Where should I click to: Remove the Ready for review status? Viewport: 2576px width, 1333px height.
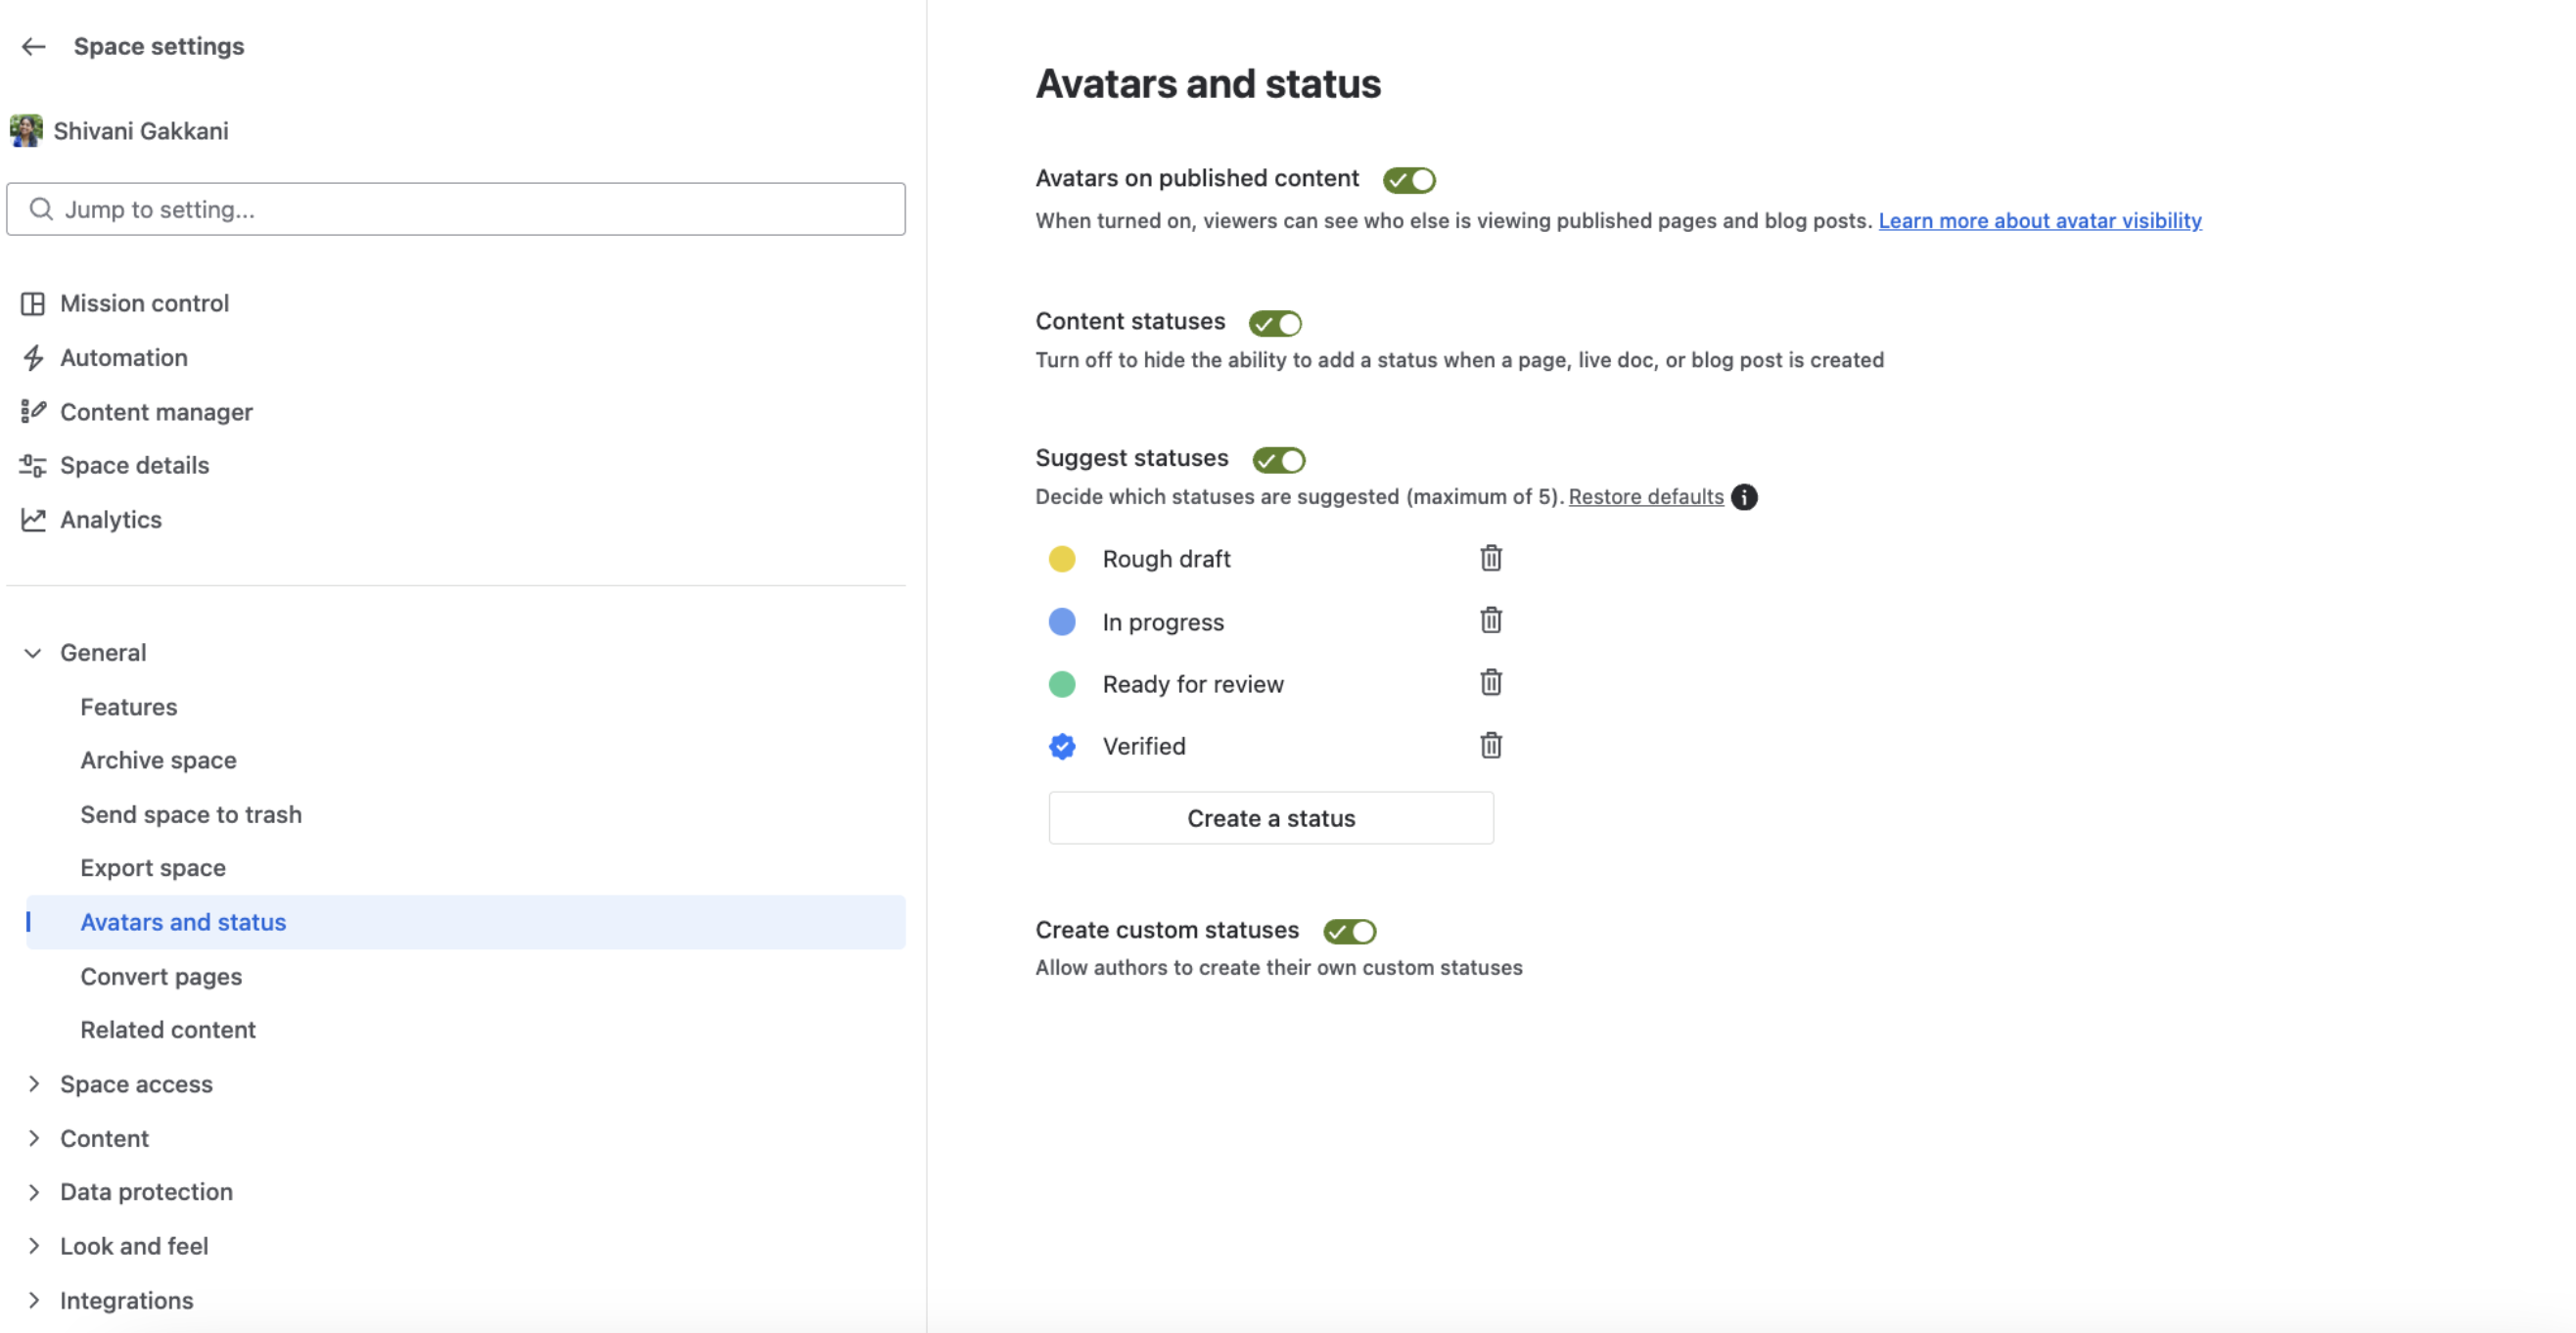[x=1490, y=683]
